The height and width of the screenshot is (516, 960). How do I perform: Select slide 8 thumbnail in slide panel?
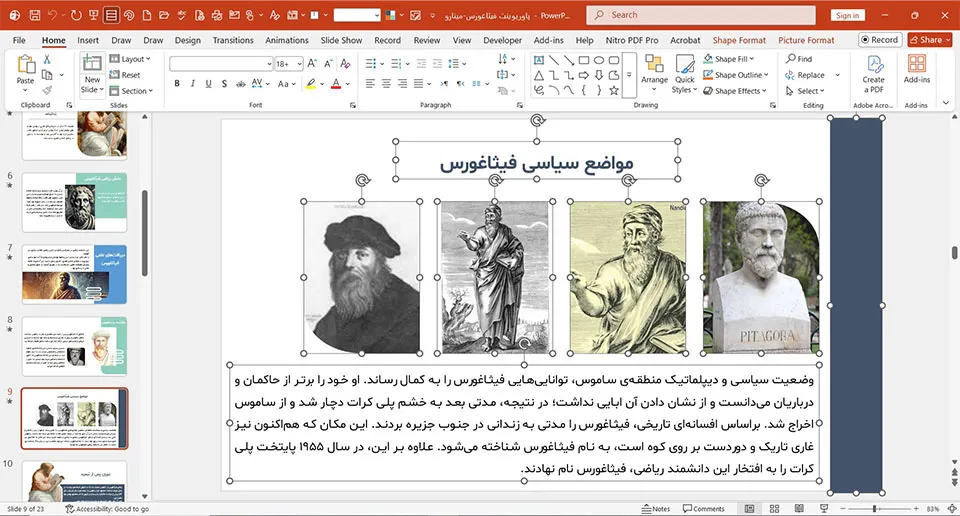[x=74, y=346]
